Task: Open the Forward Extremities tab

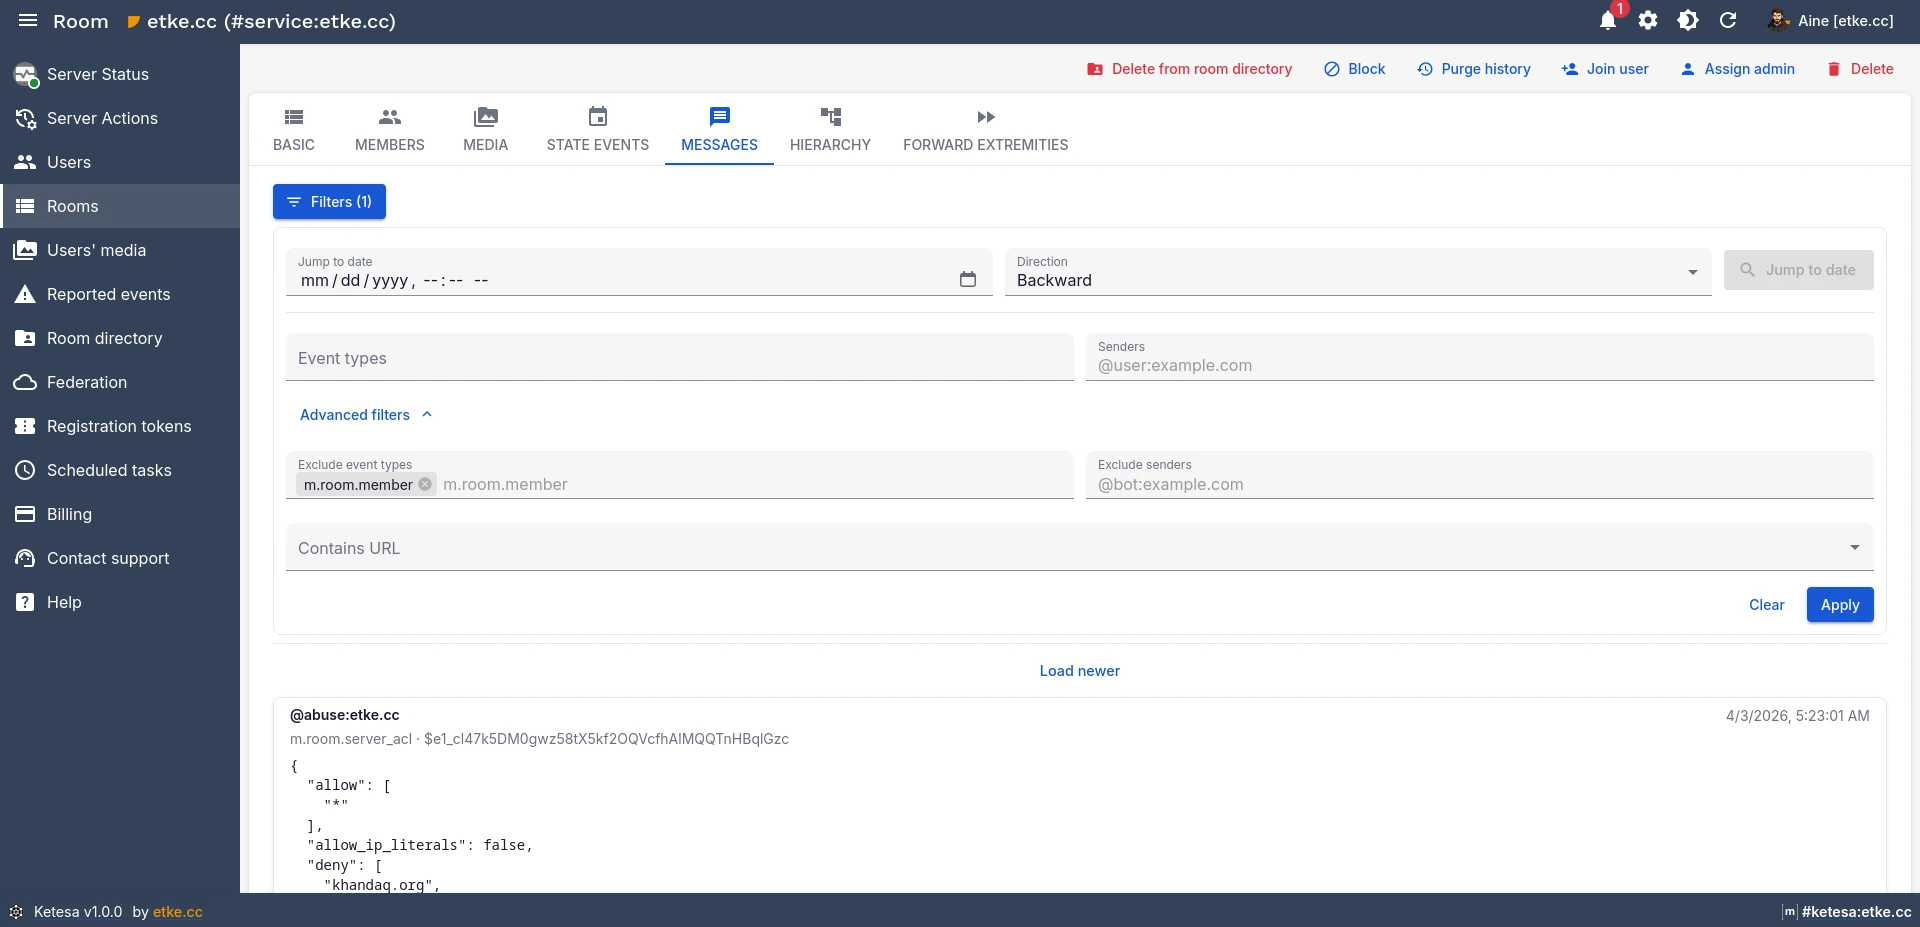Action: [x=985, y=130]
